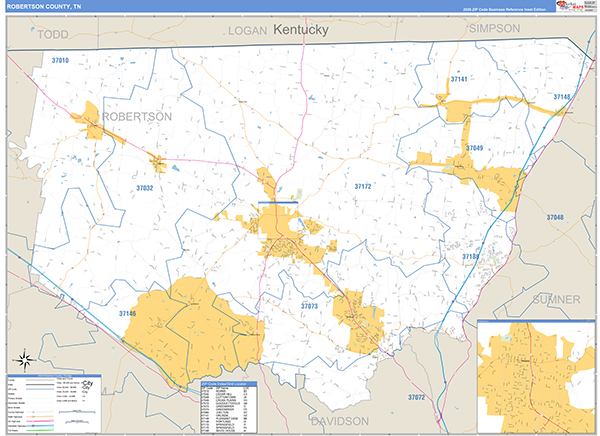Click the 'TODD' county label

click(x=53, y=34)
